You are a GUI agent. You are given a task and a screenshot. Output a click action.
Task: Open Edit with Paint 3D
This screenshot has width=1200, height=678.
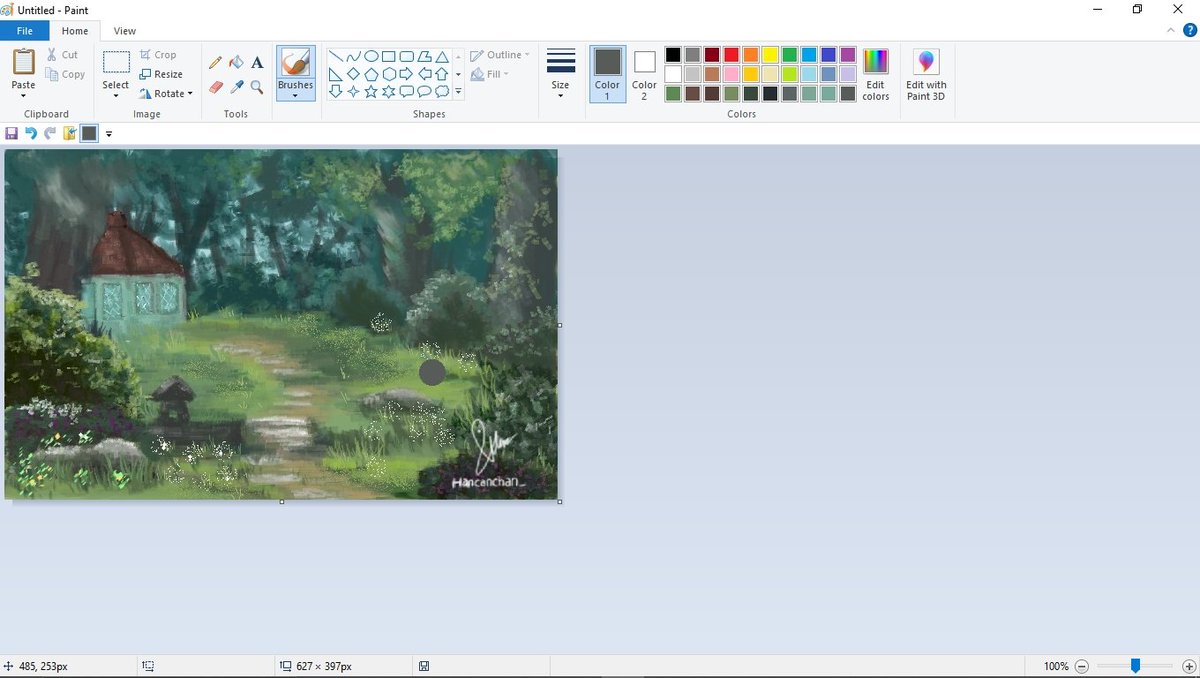click(926, 74)
